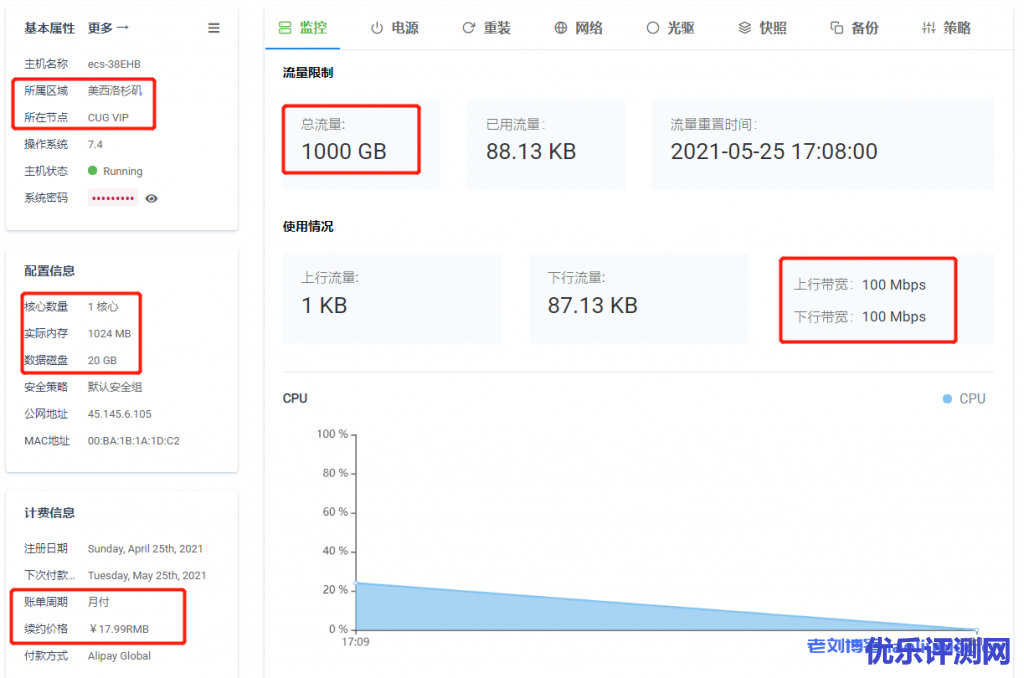Reveal system password with eye icon
The image size is (1024, 678).
(x=152, y=199)
